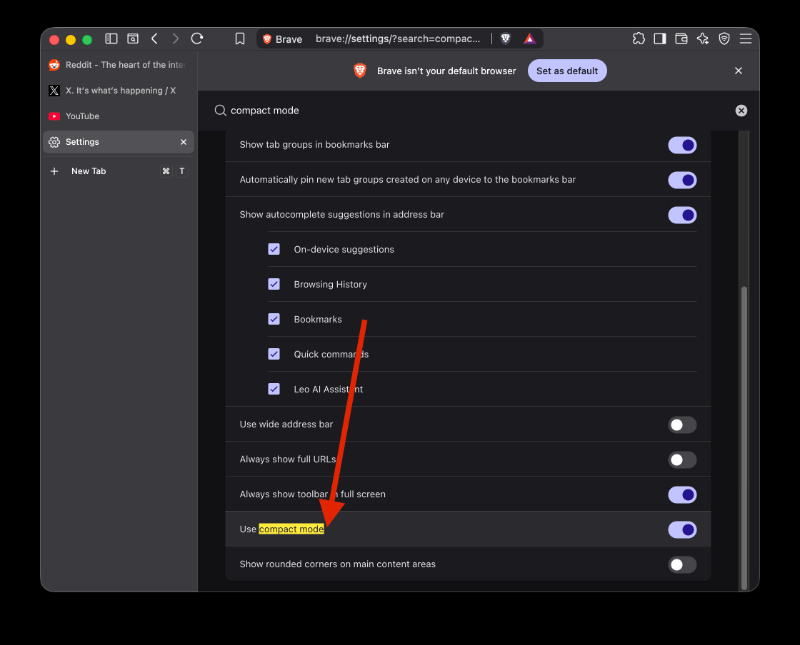Viewport: 800px width, 645px height.
Task: Uncheck the Browsing History checkbox
Action: [274, 284]
